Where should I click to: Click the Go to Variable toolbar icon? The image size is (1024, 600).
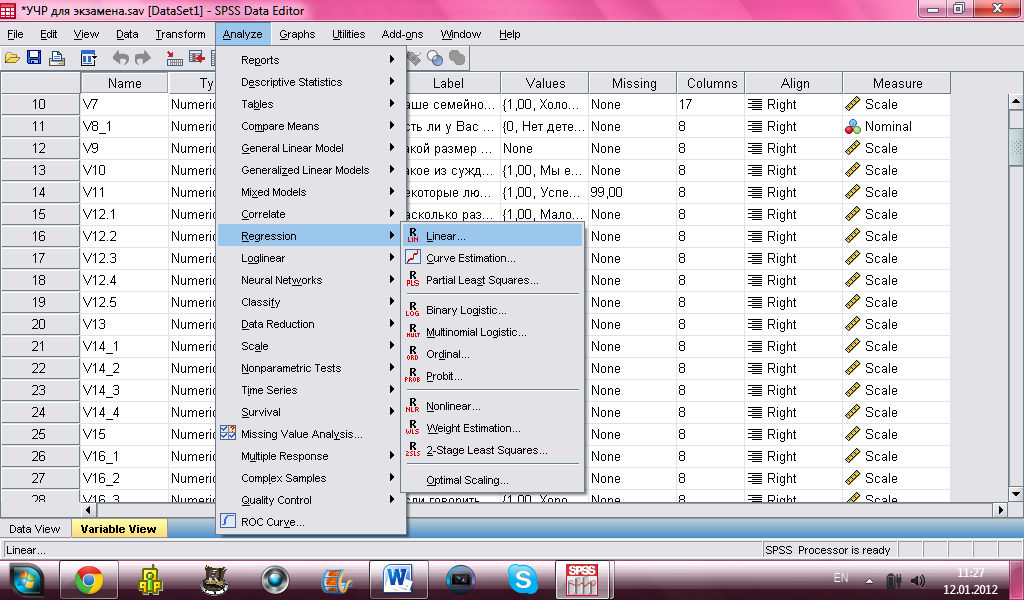(x=197, y=58)
